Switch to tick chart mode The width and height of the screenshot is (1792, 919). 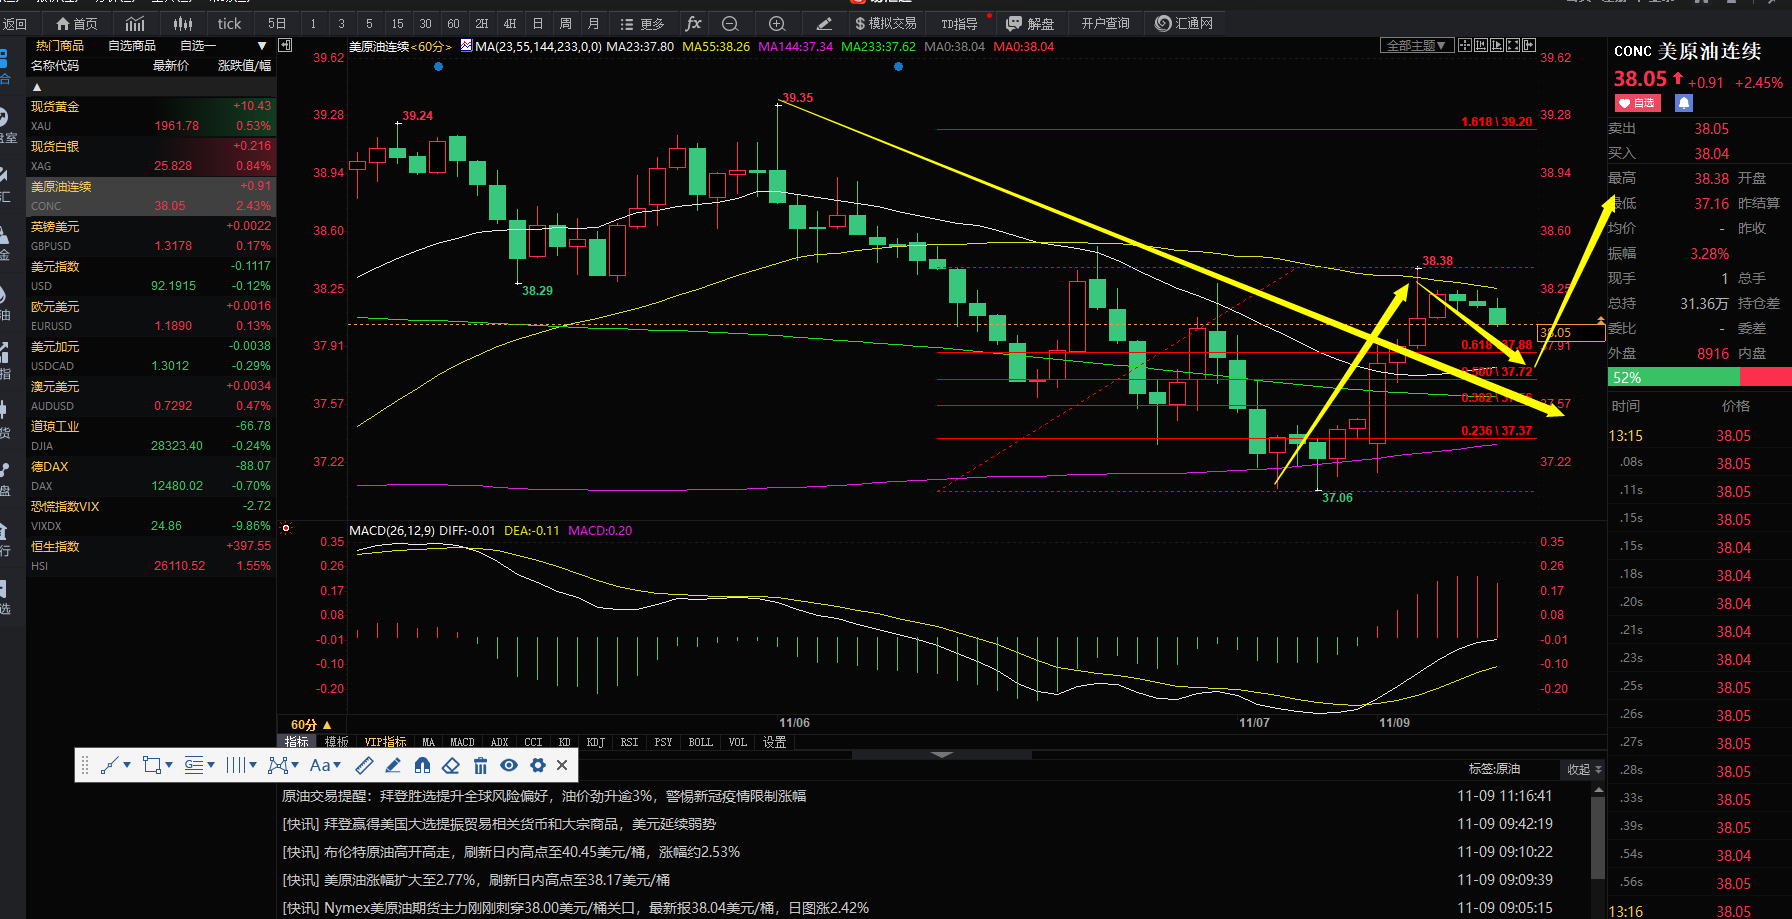pyautogui.click(x=229, y=23)
